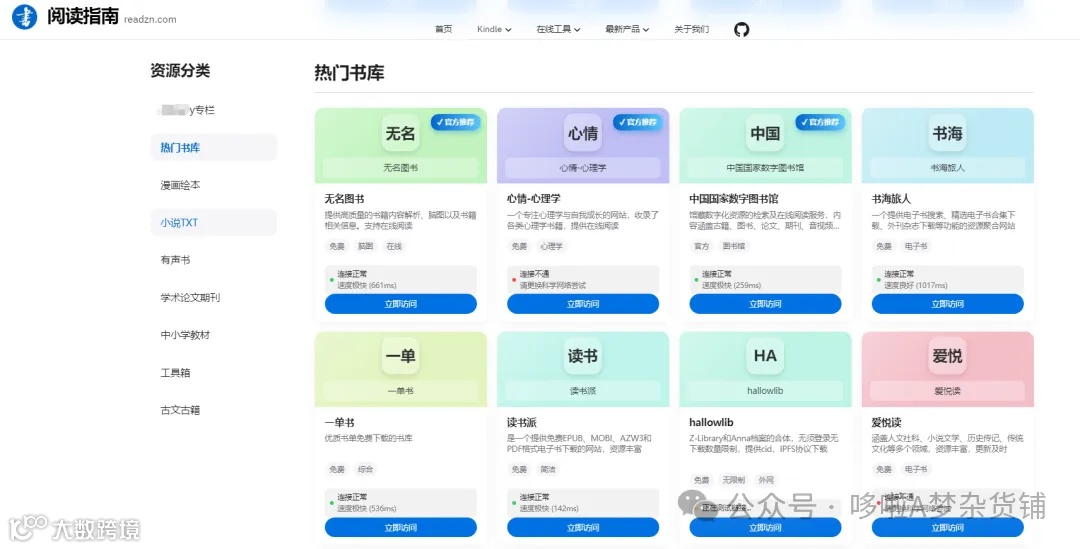Click 官方推荐 badge on 中国国家数字图书馆 card
The image size is (1080, 549).
[x=820, y=122]
